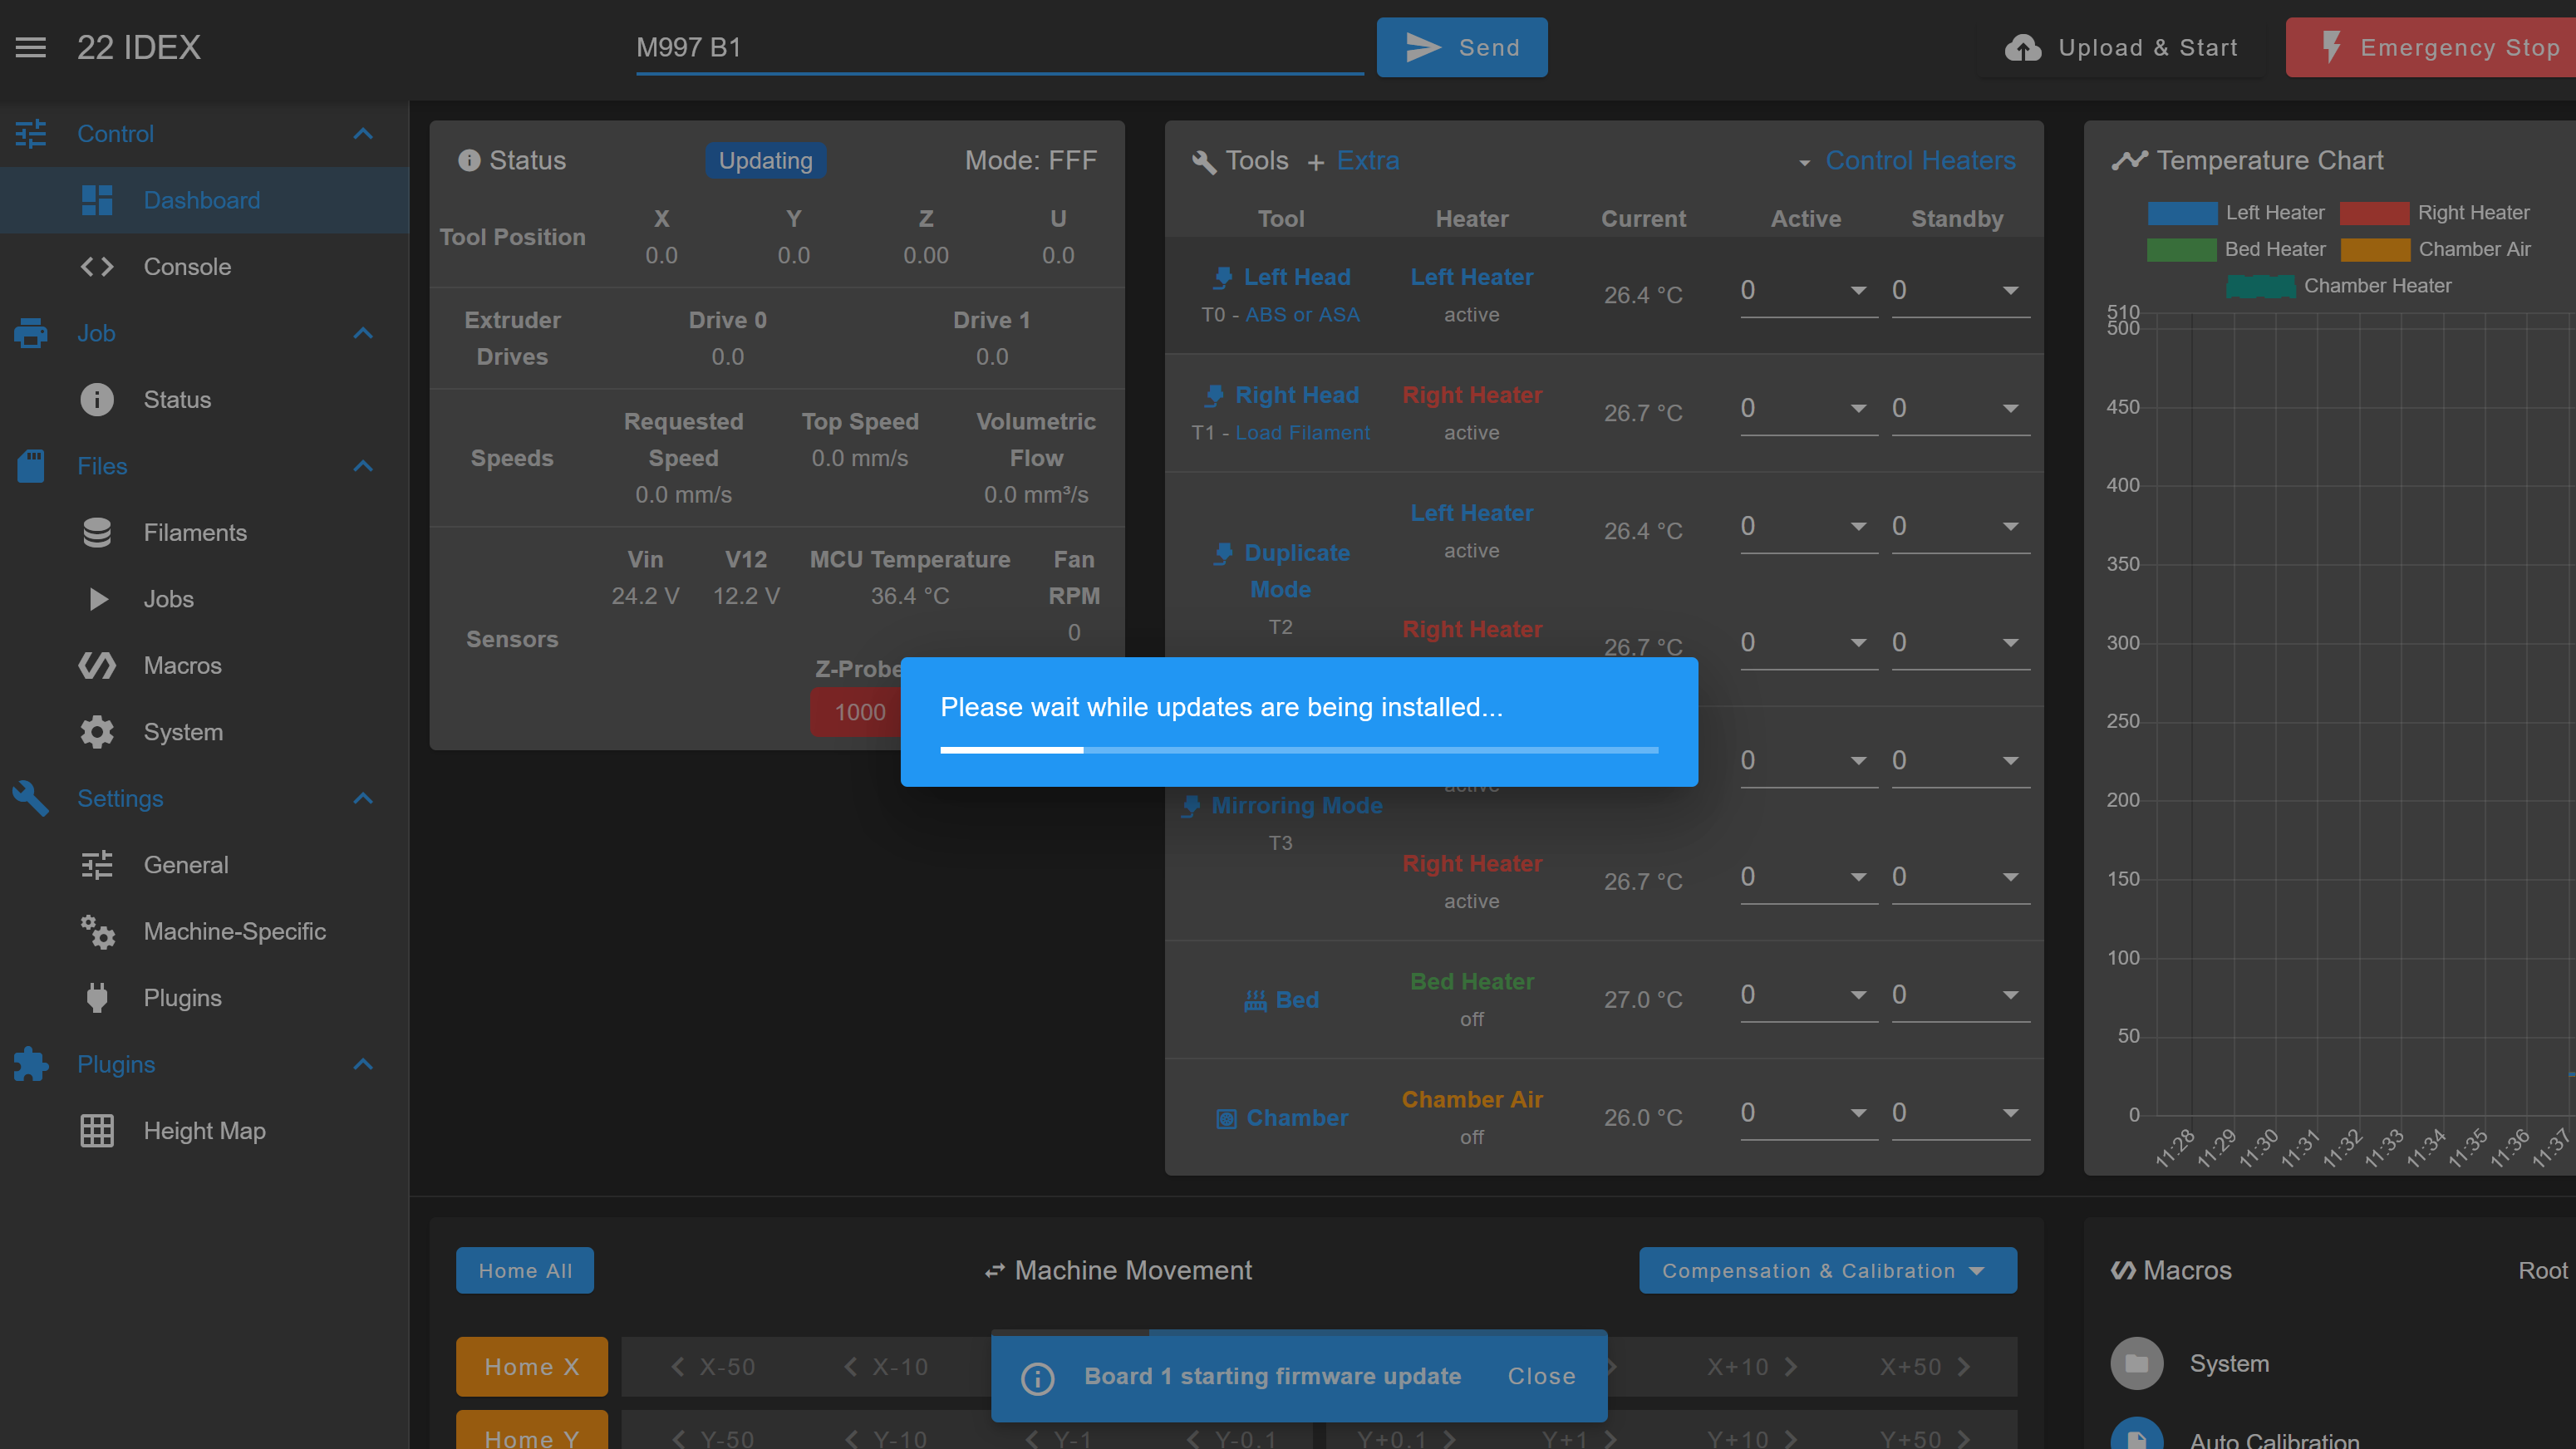The width and height of the screenshot is (2576, 1449).
Task: Click the Bed heater icon
Action: [x=1255, y=1000]
